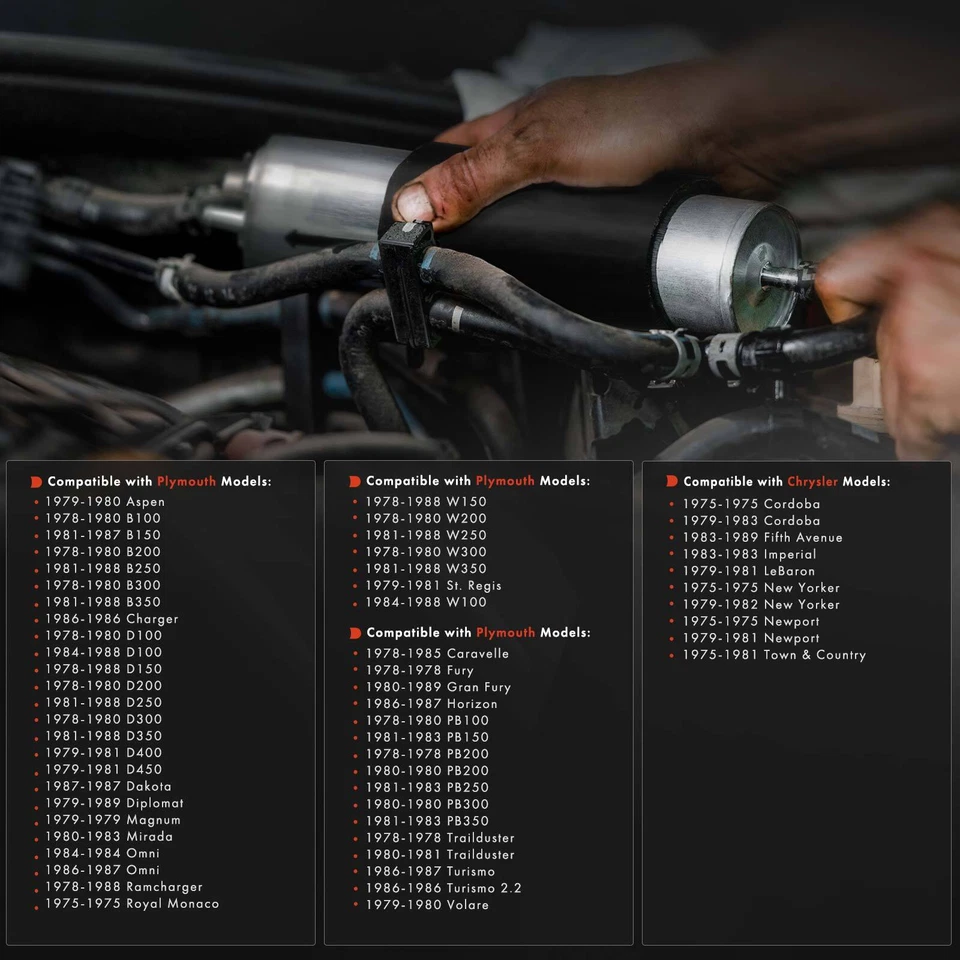
Task: Click '1980-1980 PB300' entry
Action: point(427,804)
